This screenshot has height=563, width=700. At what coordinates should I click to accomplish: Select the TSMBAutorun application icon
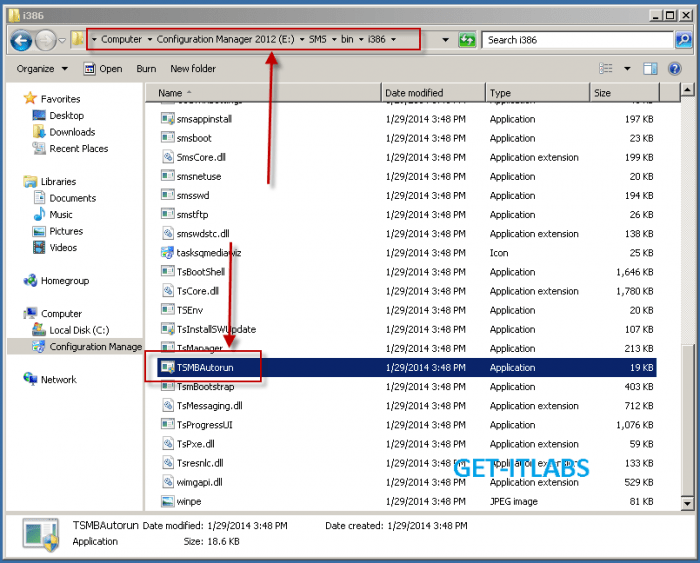[167, 367]
